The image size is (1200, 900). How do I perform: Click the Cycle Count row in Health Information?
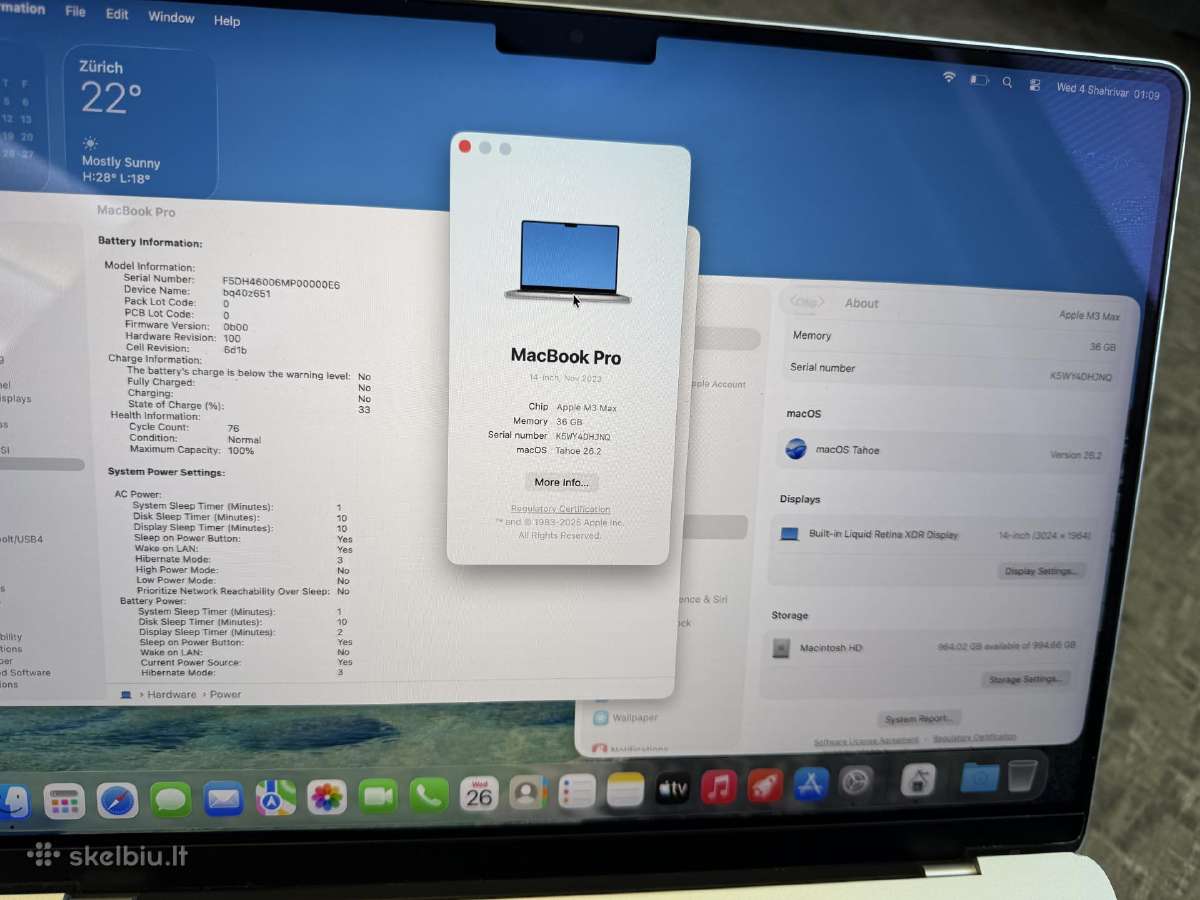(x=185, y=427)
